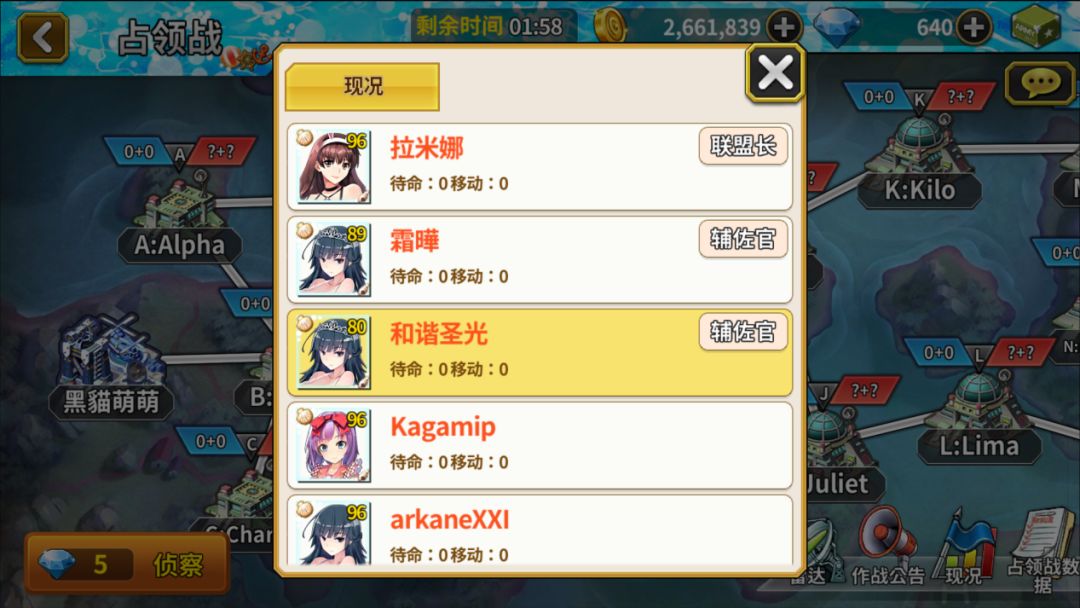The height and width of the screenshot is (608, 1080).
Task: Select the K:Kilo base on the map
Action: [x=920, y=163]
